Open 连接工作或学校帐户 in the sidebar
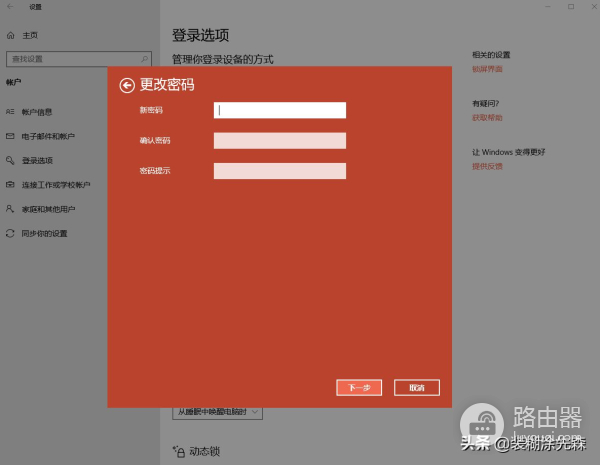This screenshot has height=465, width=600. coord(56,185)
